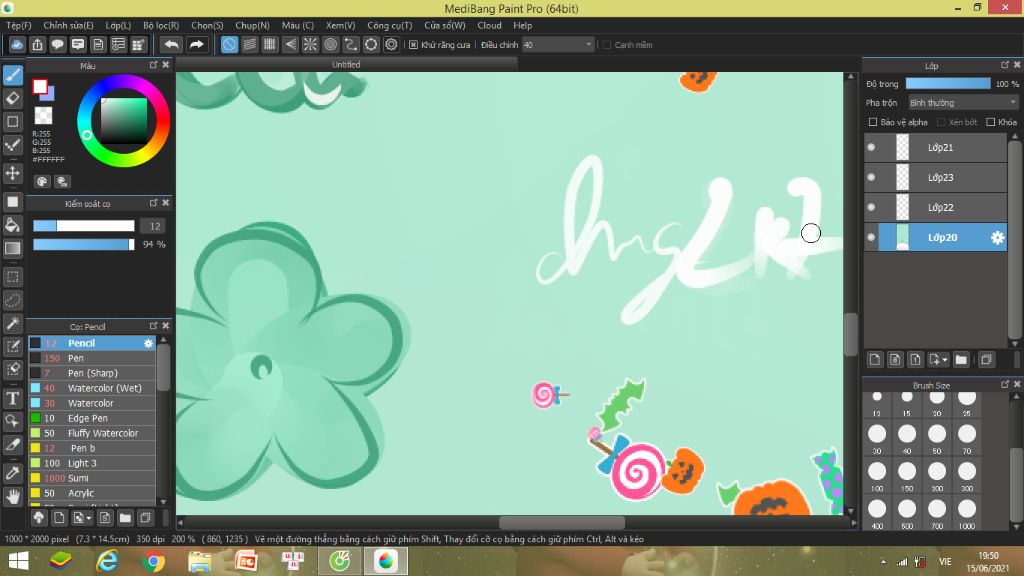Open Lớp20 layer settings gear
This screenshot has height=576, width=1024.
(997, 238)
